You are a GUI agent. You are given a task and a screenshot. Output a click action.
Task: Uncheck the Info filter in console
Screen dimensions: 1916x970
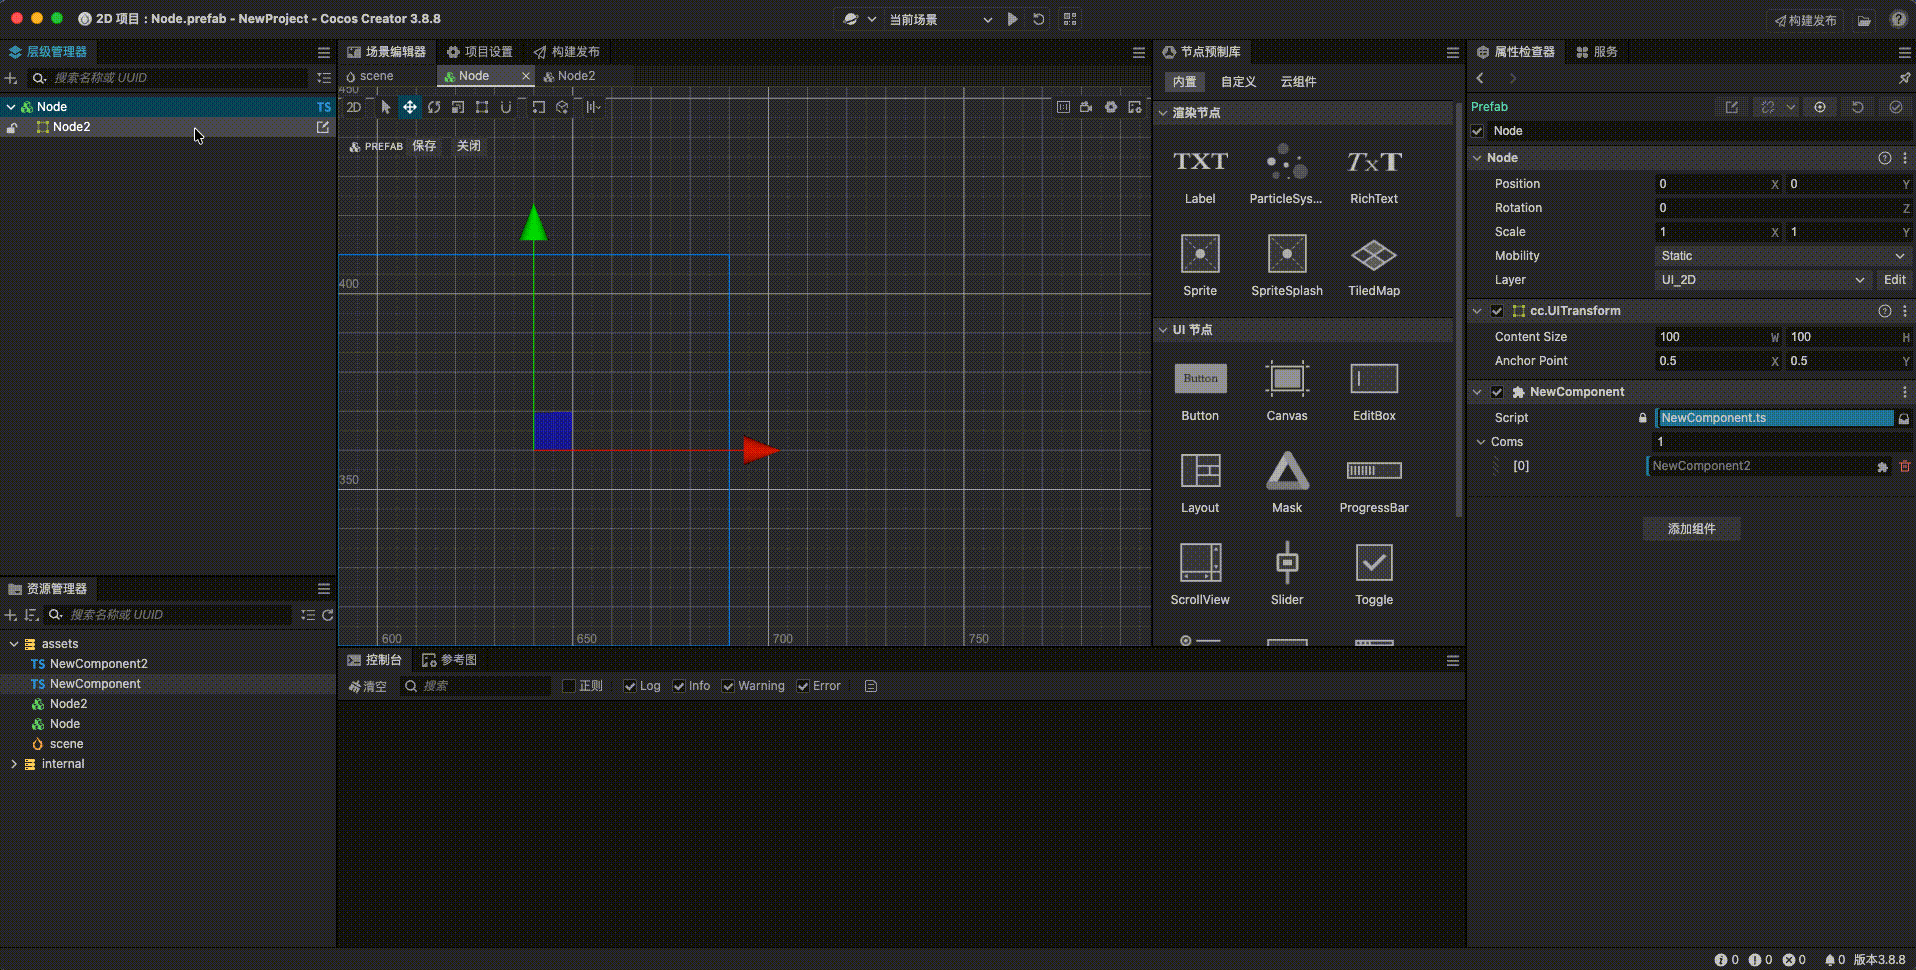tap(679, 686)
